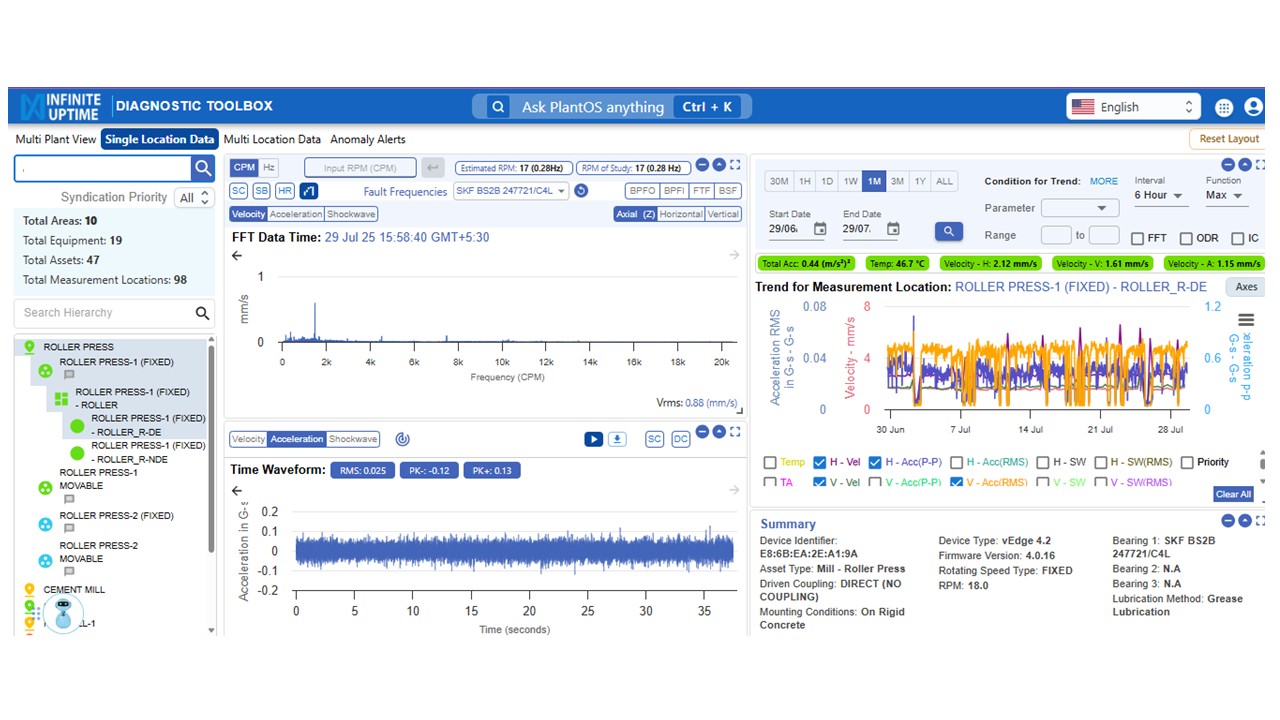Open the Anomaly Alerts tab
1280x720 pixels.
pyautogui.click(x=367, y=140)
